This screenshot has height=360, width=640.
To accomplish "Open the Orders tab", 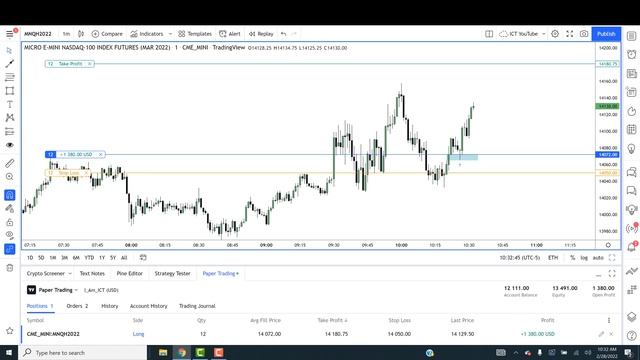I will pyautogui.click(x=77, y=306).
